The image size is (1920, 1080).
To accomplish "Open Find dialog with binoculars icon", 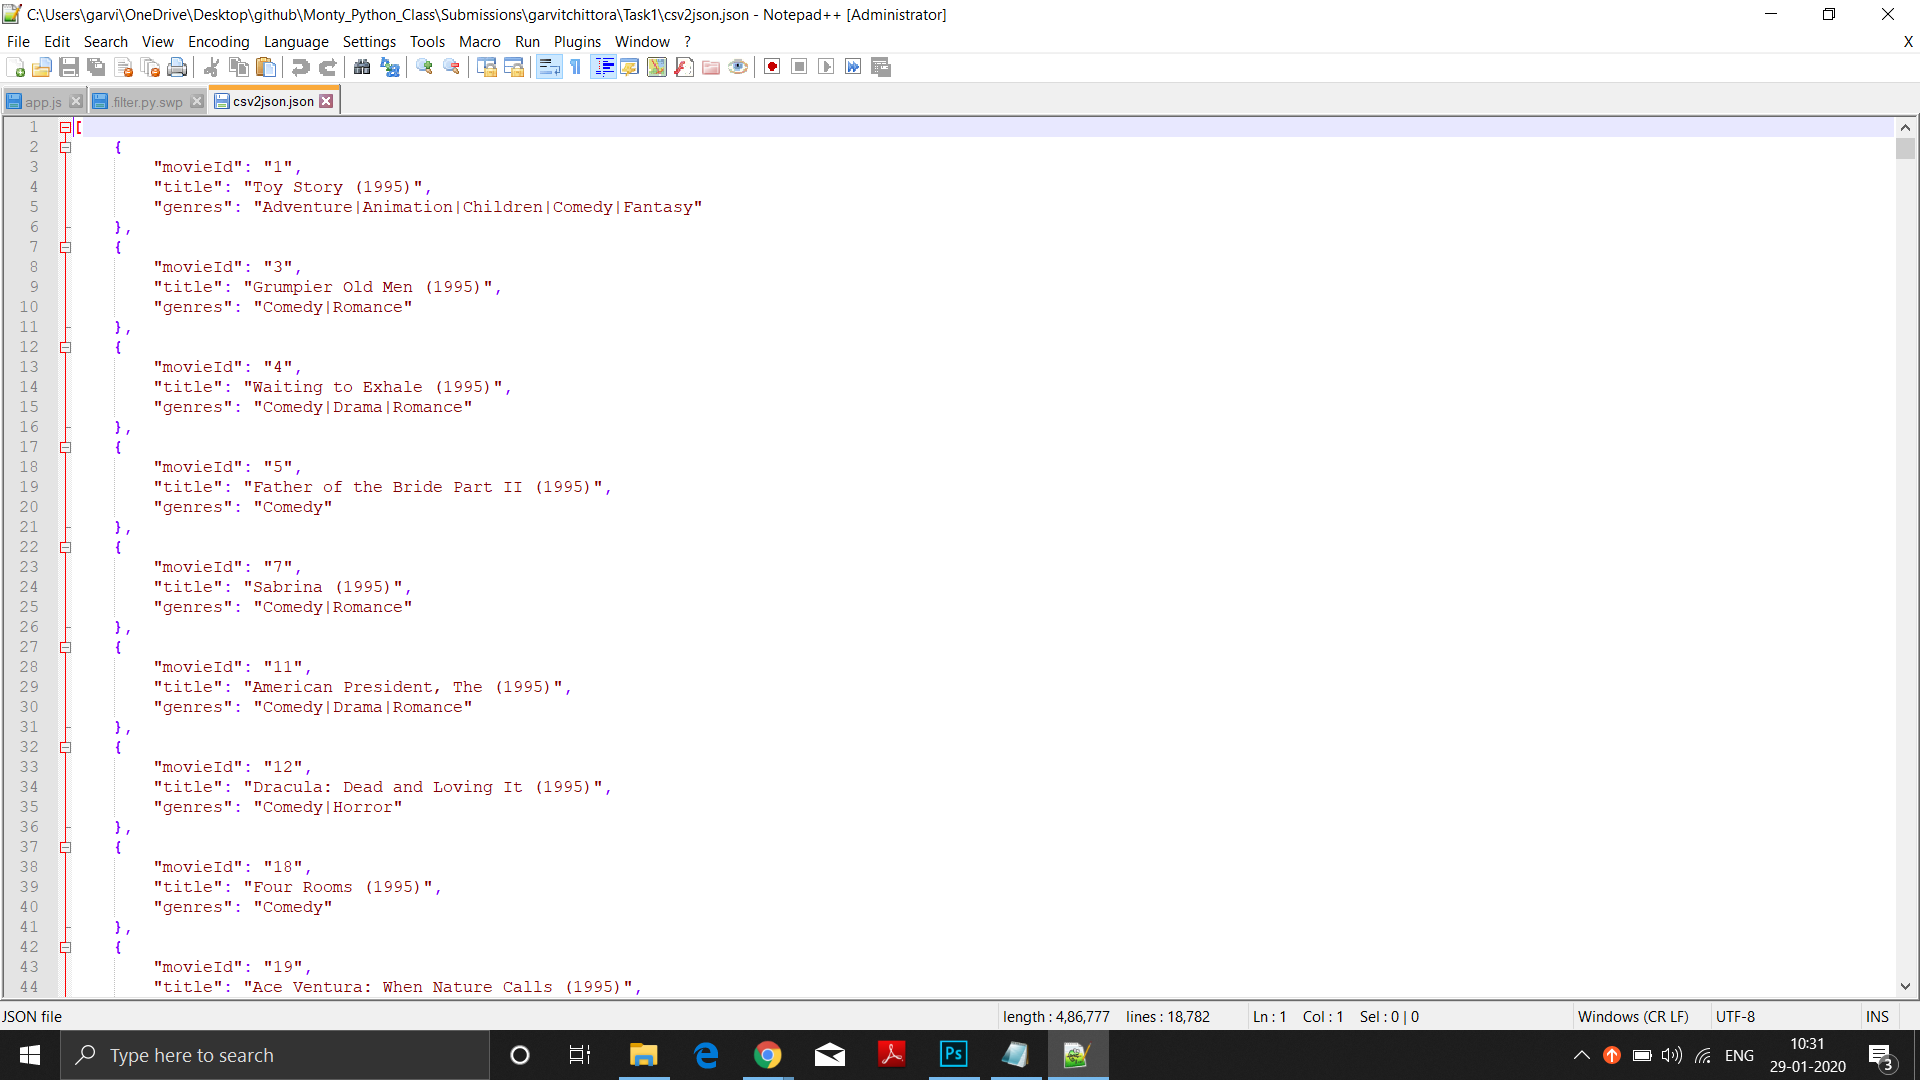I will [x=362, y=67].
